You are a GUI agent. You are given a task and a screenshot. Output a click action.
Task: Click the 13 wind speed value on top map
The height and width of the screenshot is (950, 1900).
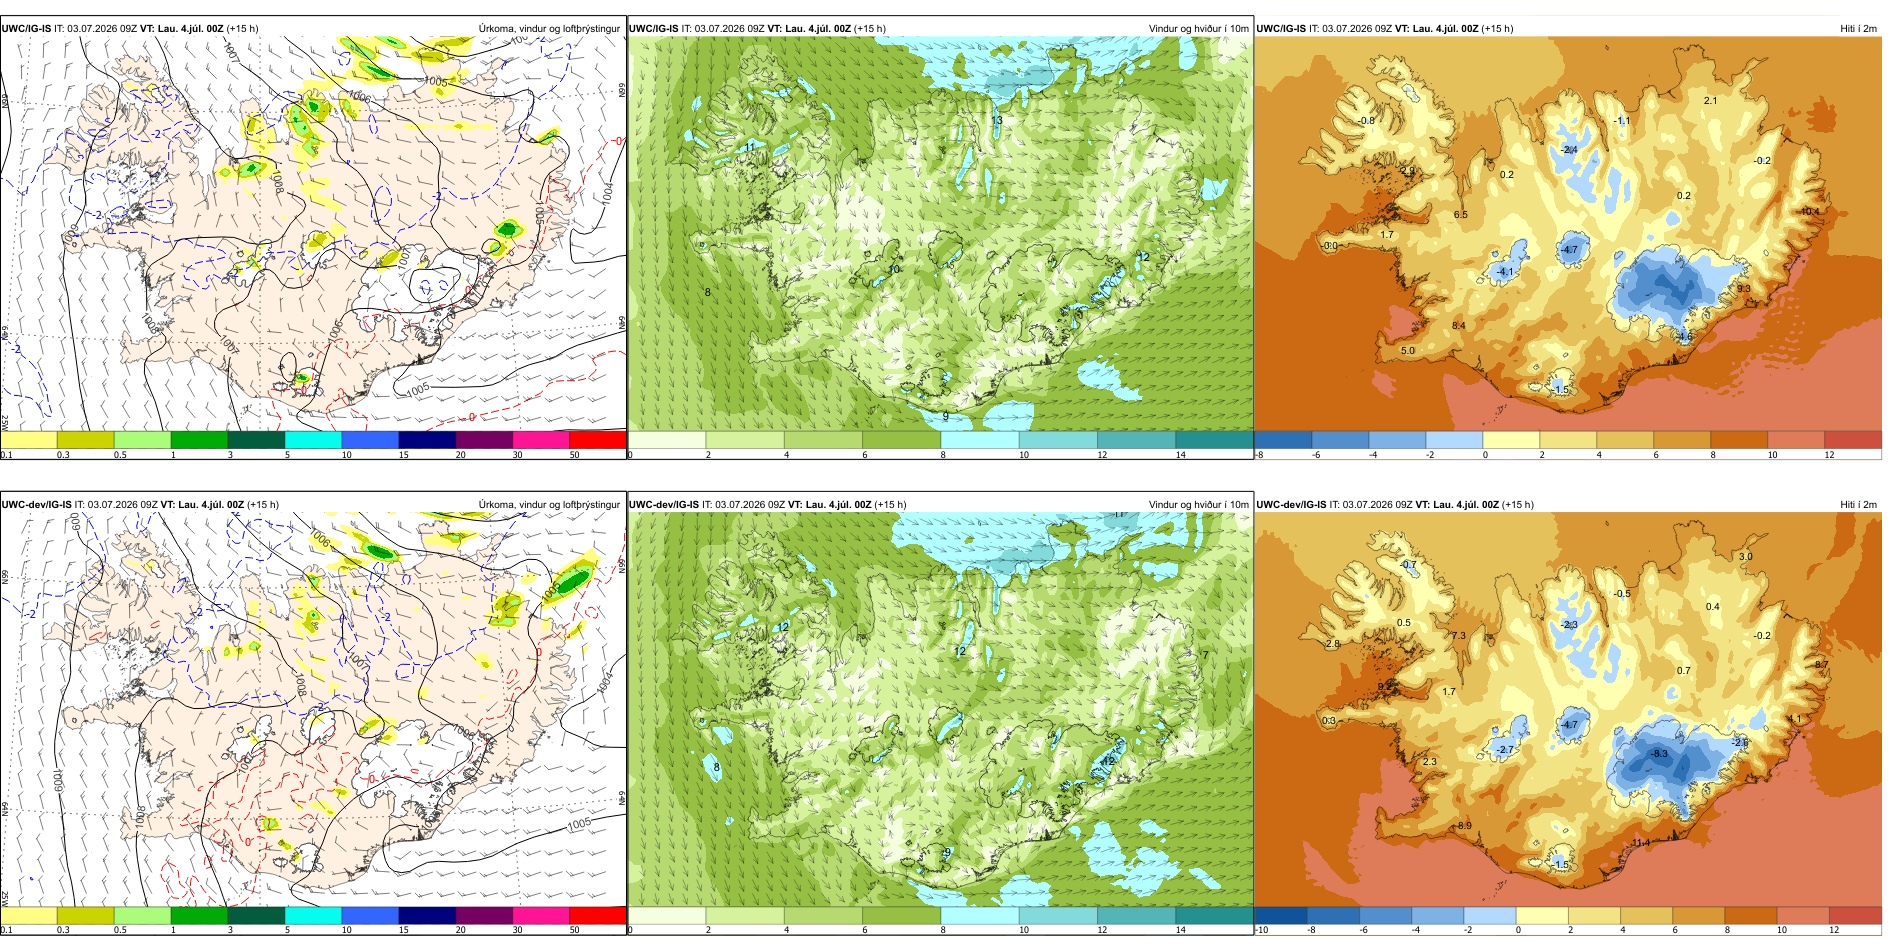click(996, 121)
